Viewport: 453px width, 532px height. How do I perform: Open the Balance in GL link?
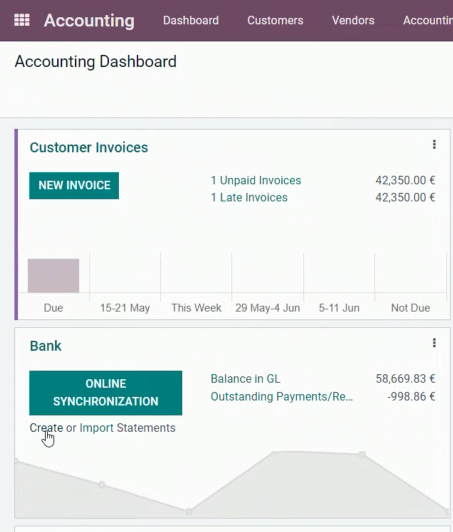pos(245,379)
